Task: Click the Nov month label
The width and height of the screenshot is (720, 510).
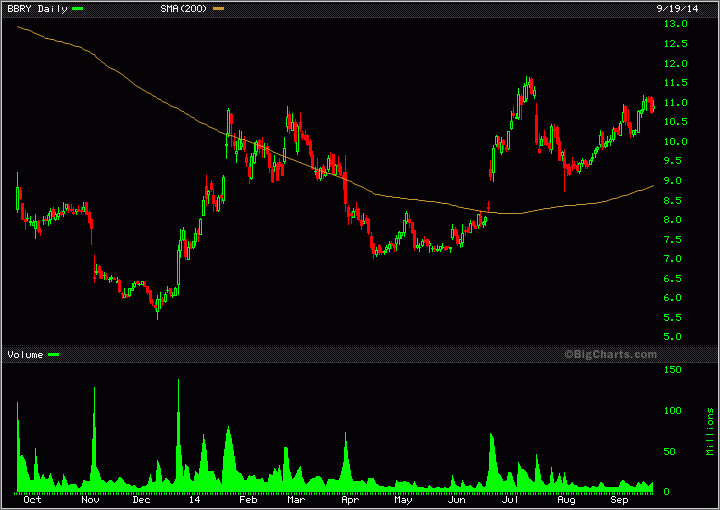Action: pos(90,500)
